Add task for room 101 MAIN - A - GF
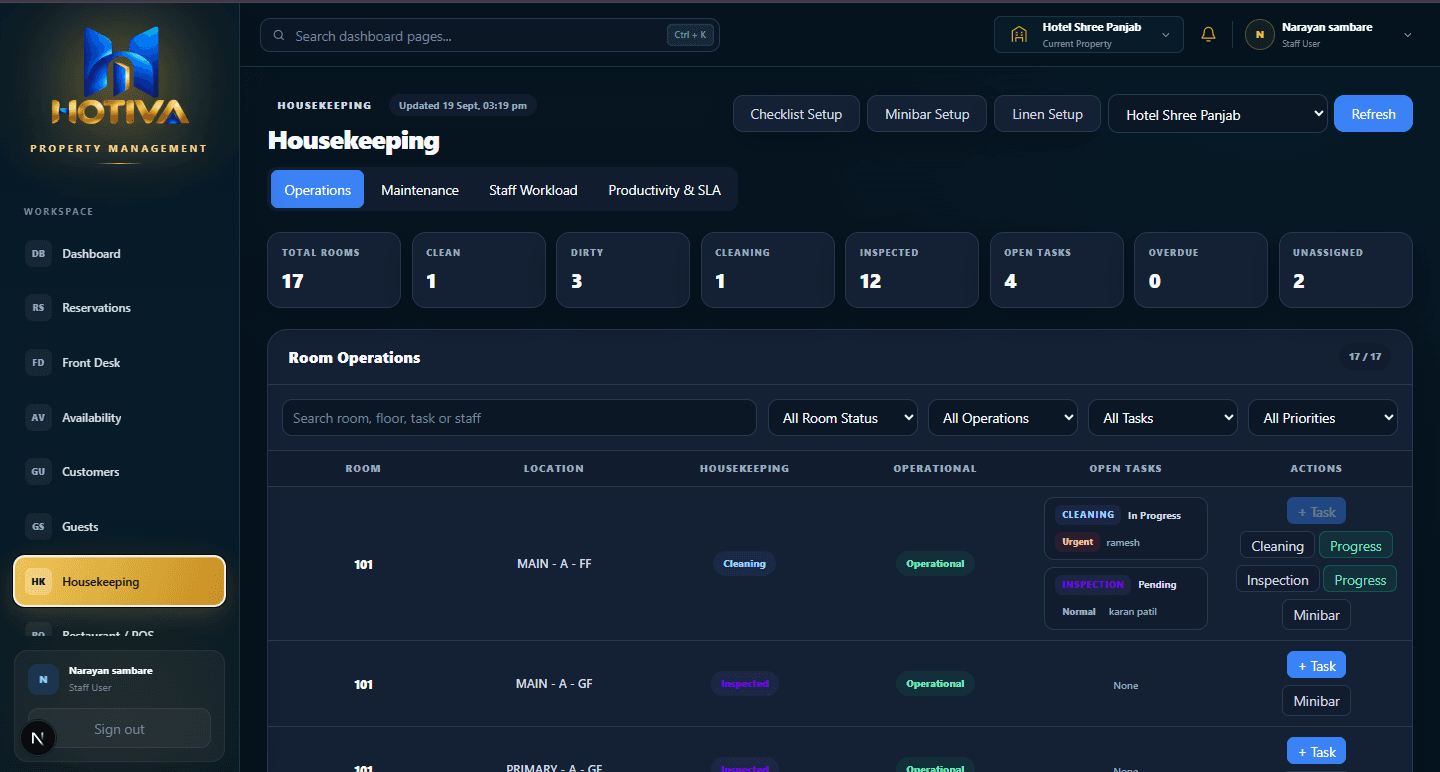The height and width of the screenshot is (772, 1440). (x=1316, y=666)
